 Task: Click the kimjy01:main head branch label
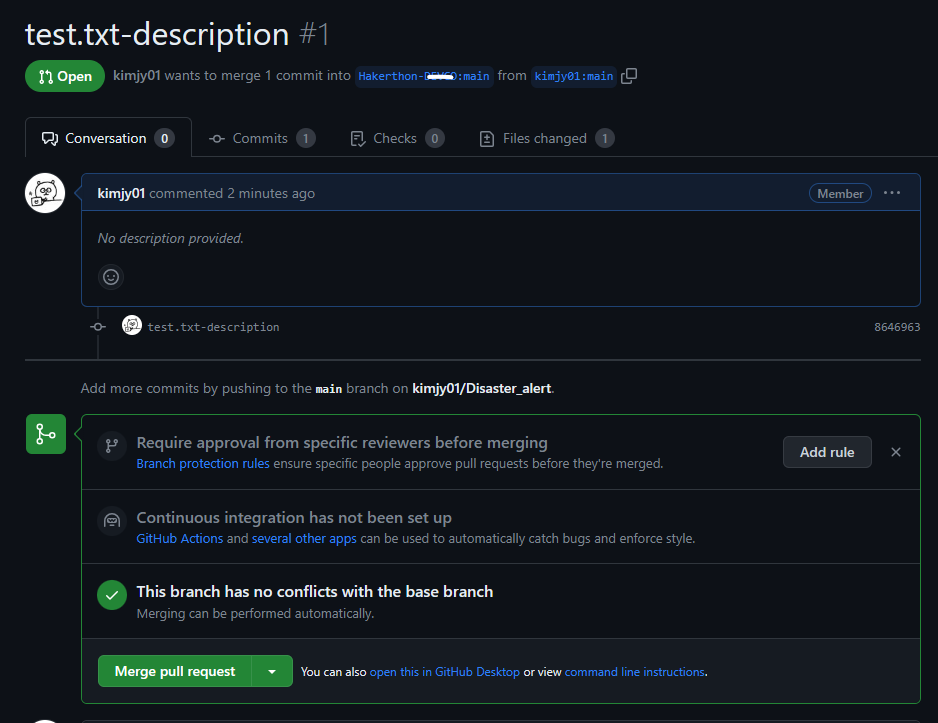(x=574, y=76)
